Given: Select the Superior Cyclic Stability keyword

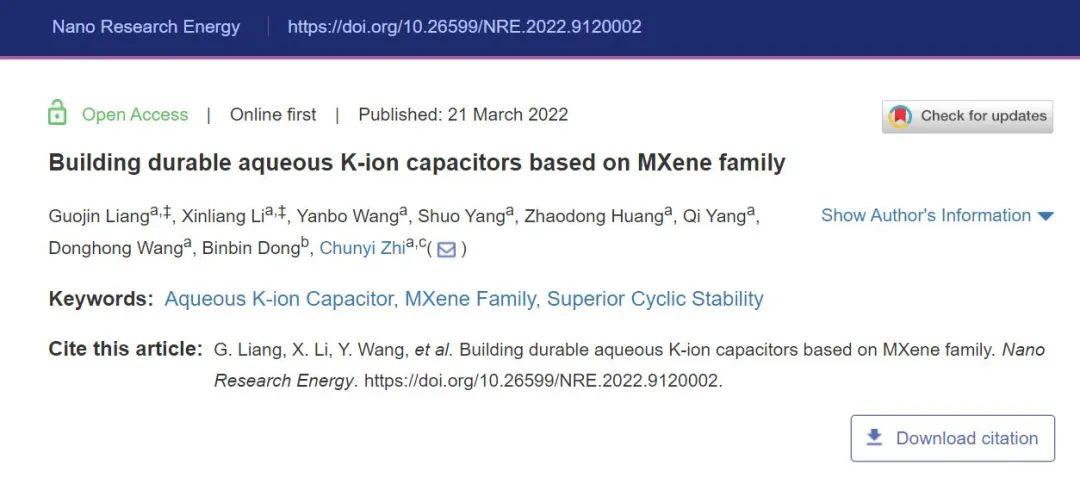Looking at the screenshot, I should 655,299.
